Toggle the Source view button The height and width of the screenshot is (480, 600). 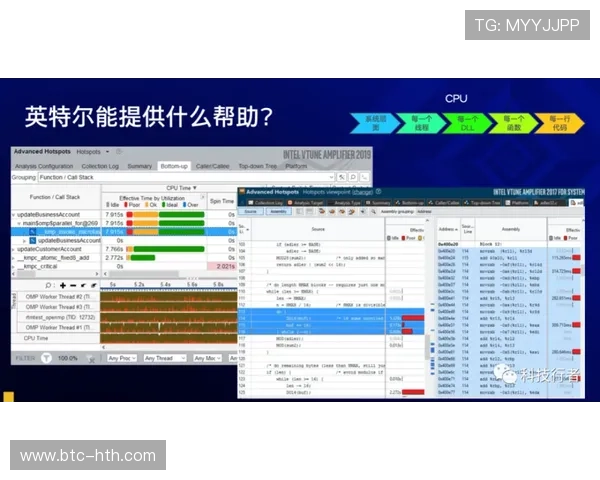[x=251, y=211]
